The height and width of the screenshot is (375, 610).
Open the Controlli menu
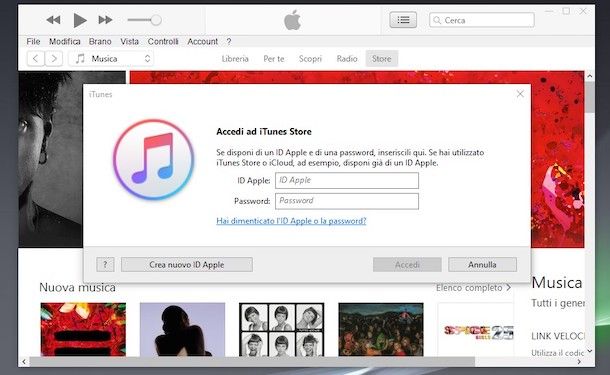[x=163, y=41]
